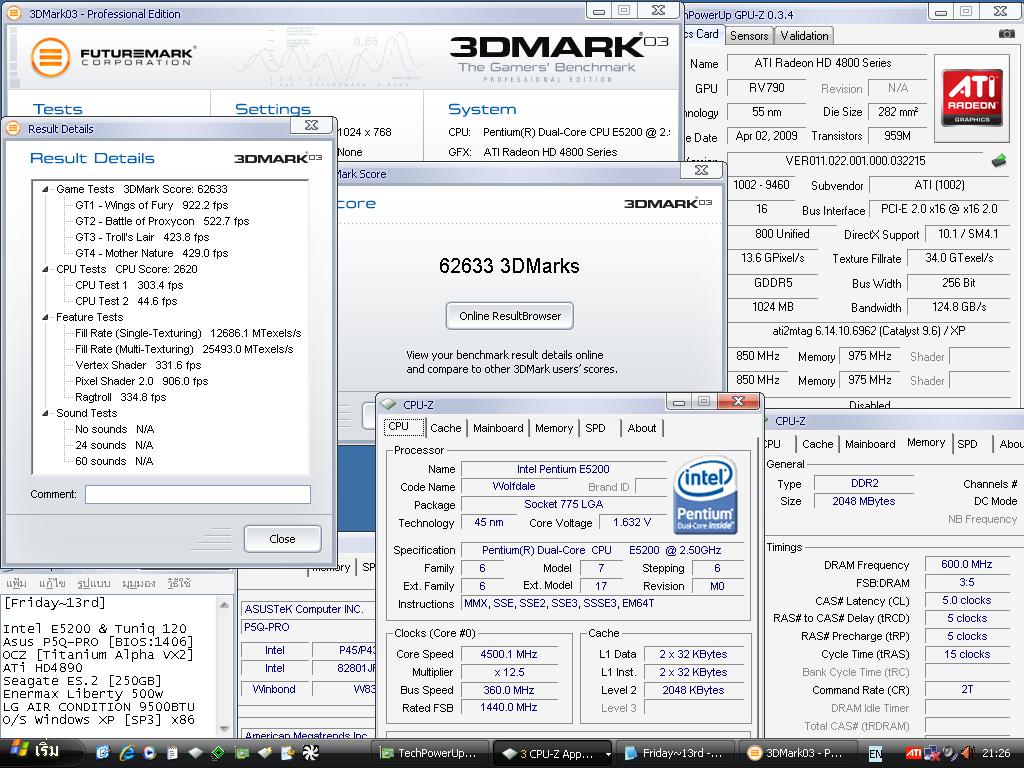Open GPU-Z Sensors tab
Screen dimensions: 1024x768
pos(749,36)
